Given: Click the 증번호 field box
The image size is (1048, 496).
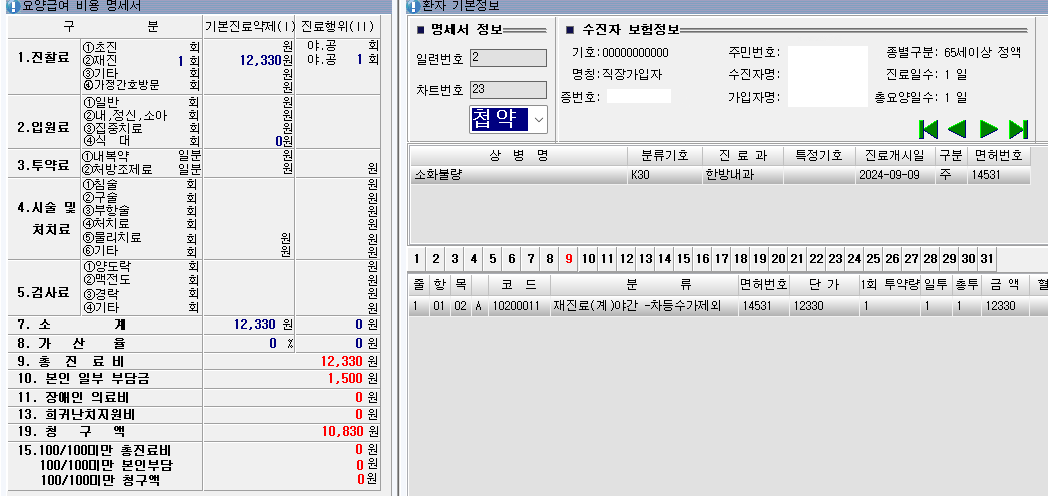Looking at the screenshot, I should tap(639, 96).
